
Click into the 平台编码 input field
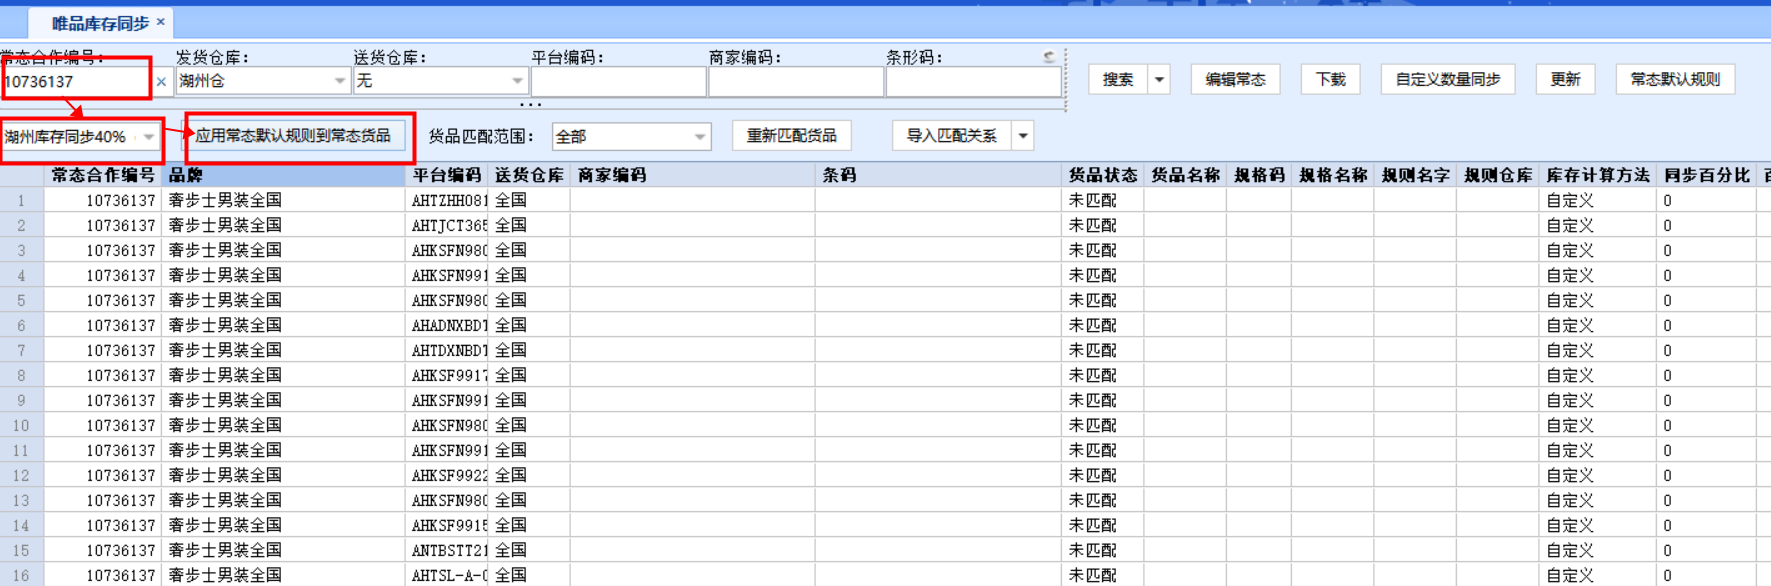pyautogui.click(x=618, y=82)
